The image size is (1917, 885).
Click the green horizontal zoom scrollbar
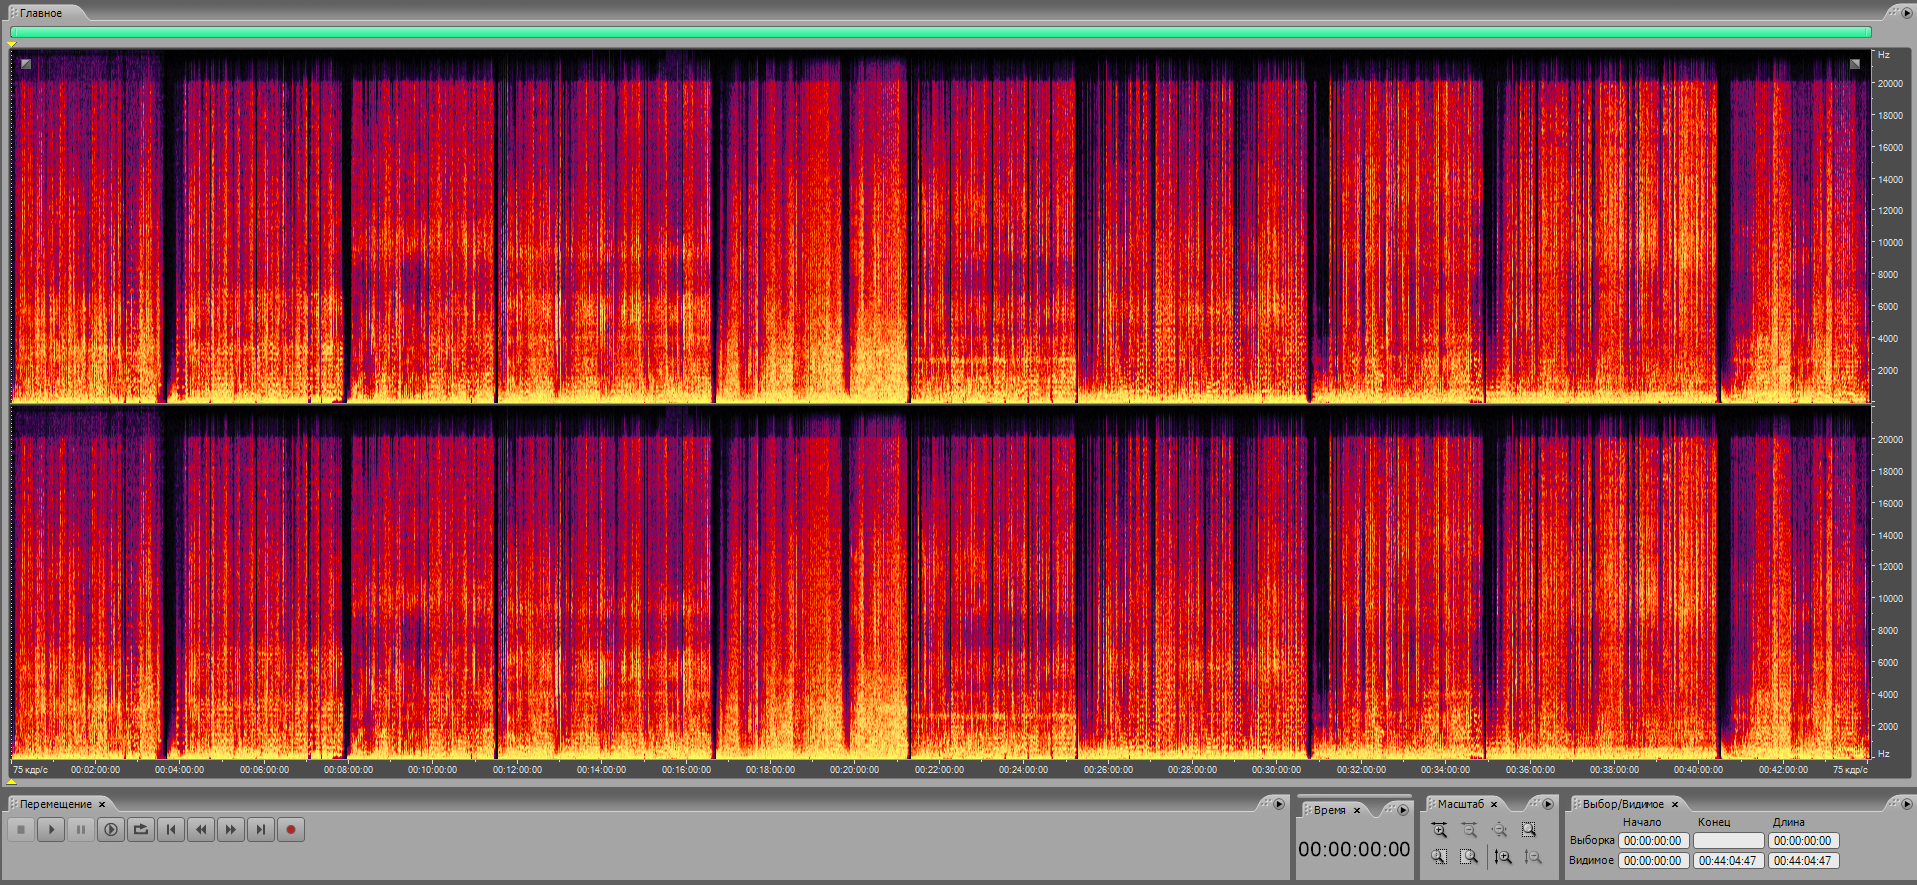[940, 32]
